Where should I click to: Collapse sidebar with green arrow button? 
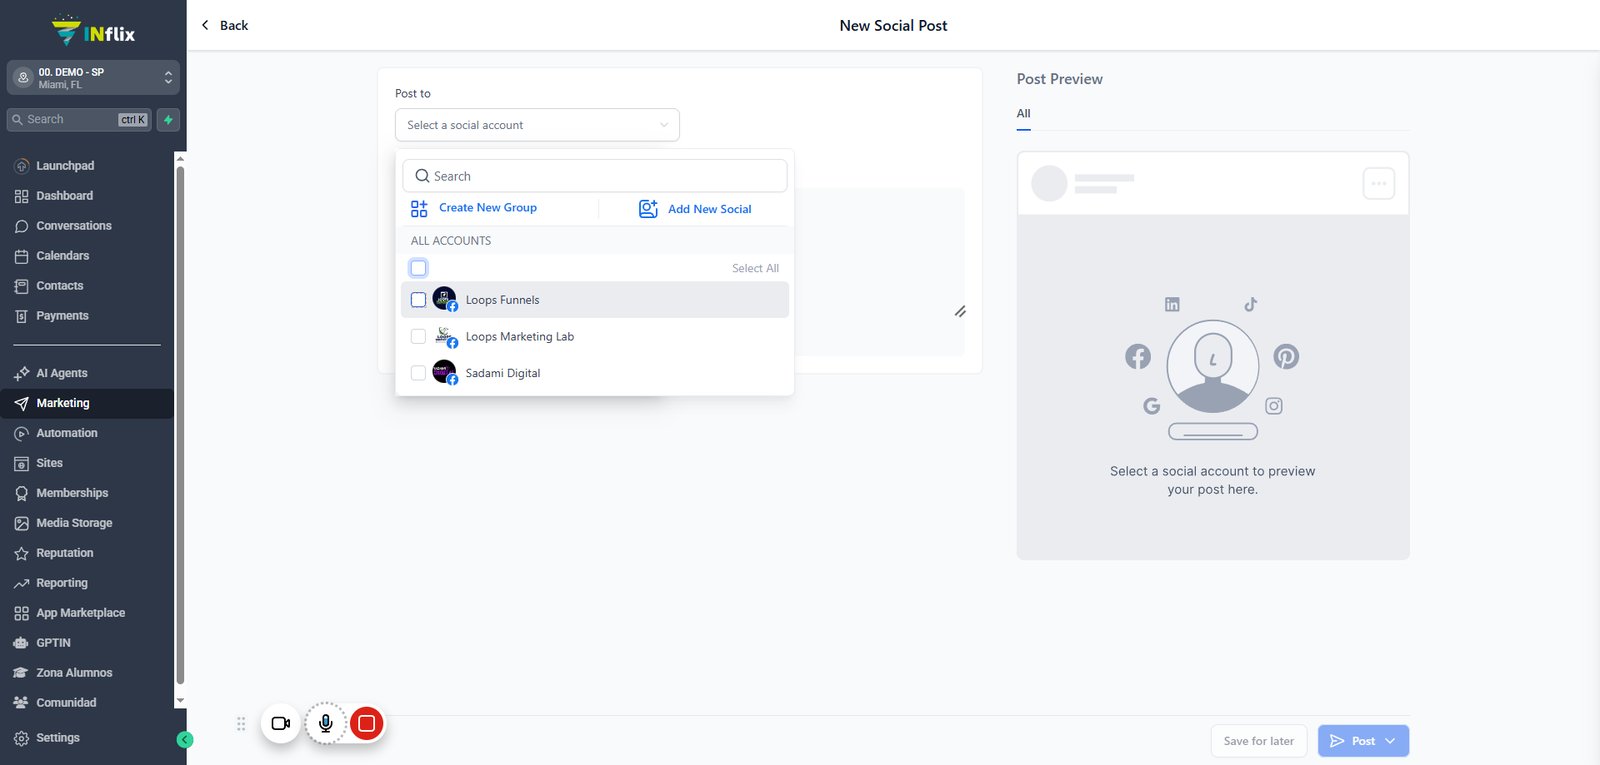pyautogui.click(x=184, y=740)
